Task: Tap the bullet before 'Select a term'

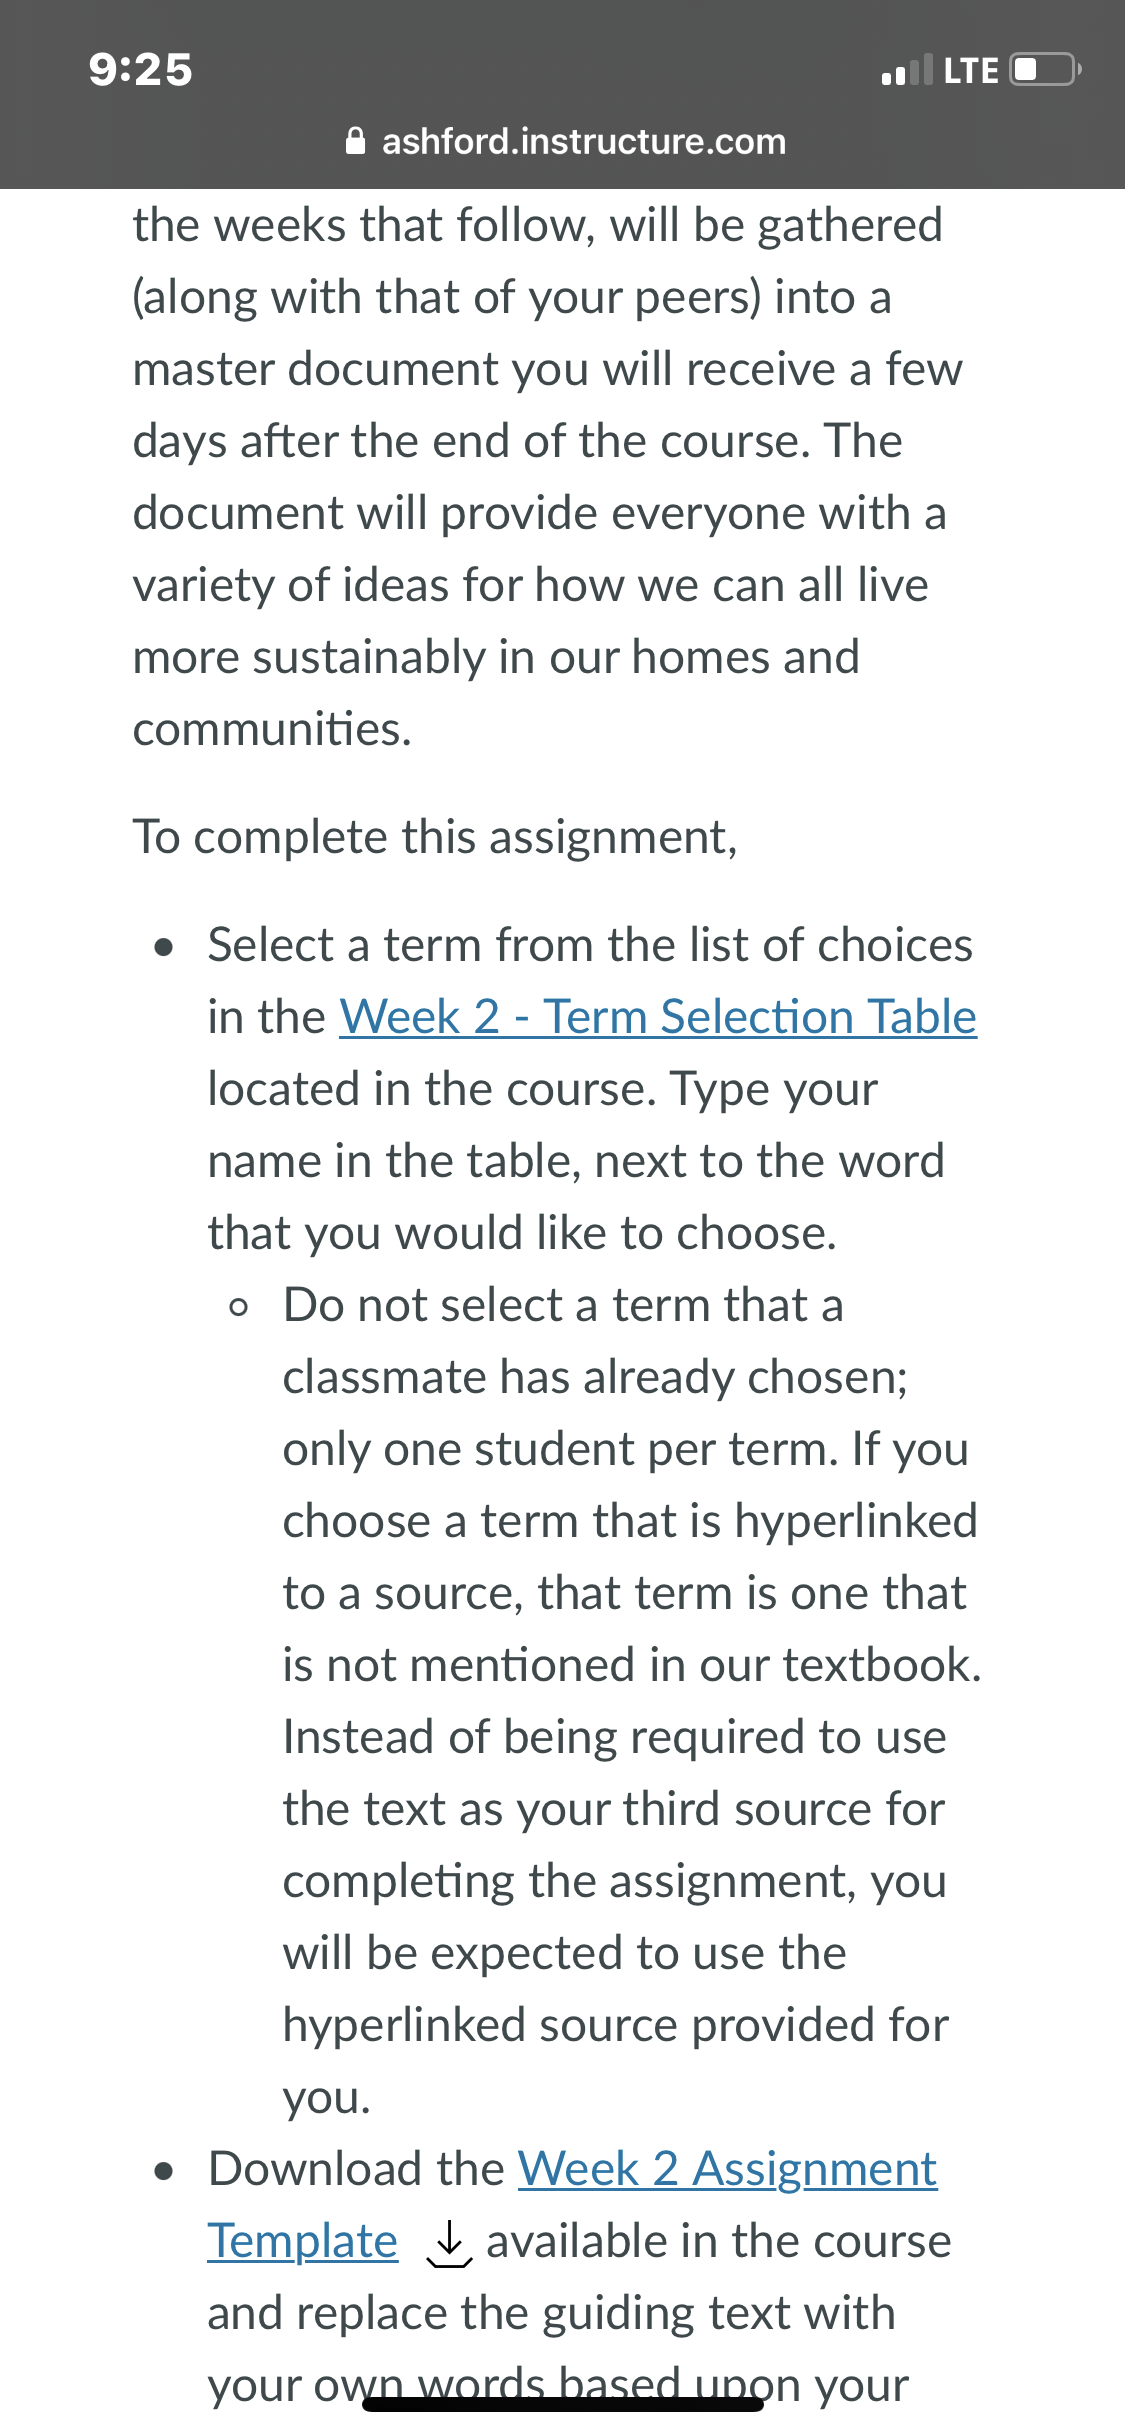Action: click(165, 946)
